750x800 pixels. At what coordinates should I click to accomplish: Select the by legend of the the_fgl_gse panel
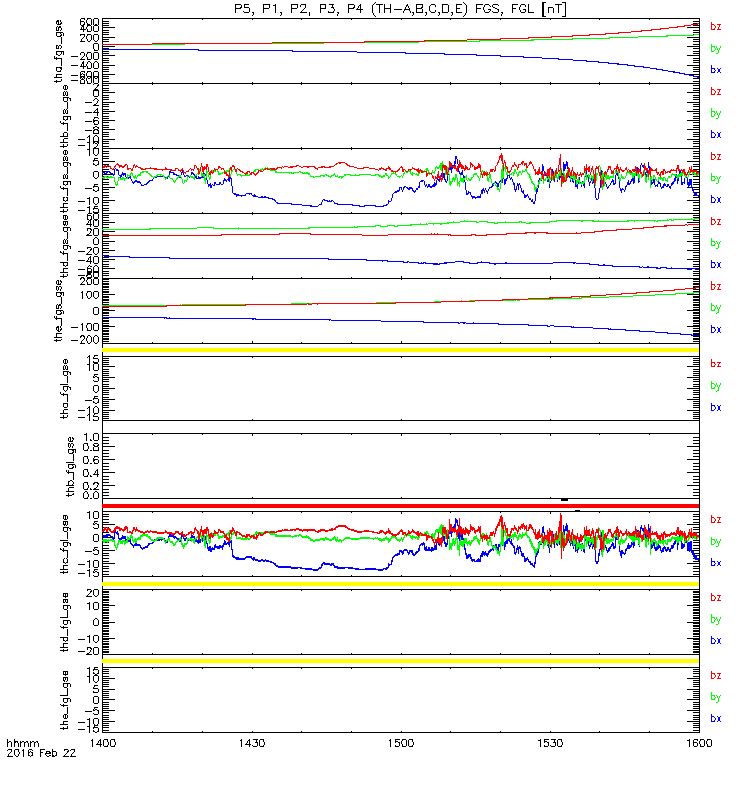click(x=716, y=697)
